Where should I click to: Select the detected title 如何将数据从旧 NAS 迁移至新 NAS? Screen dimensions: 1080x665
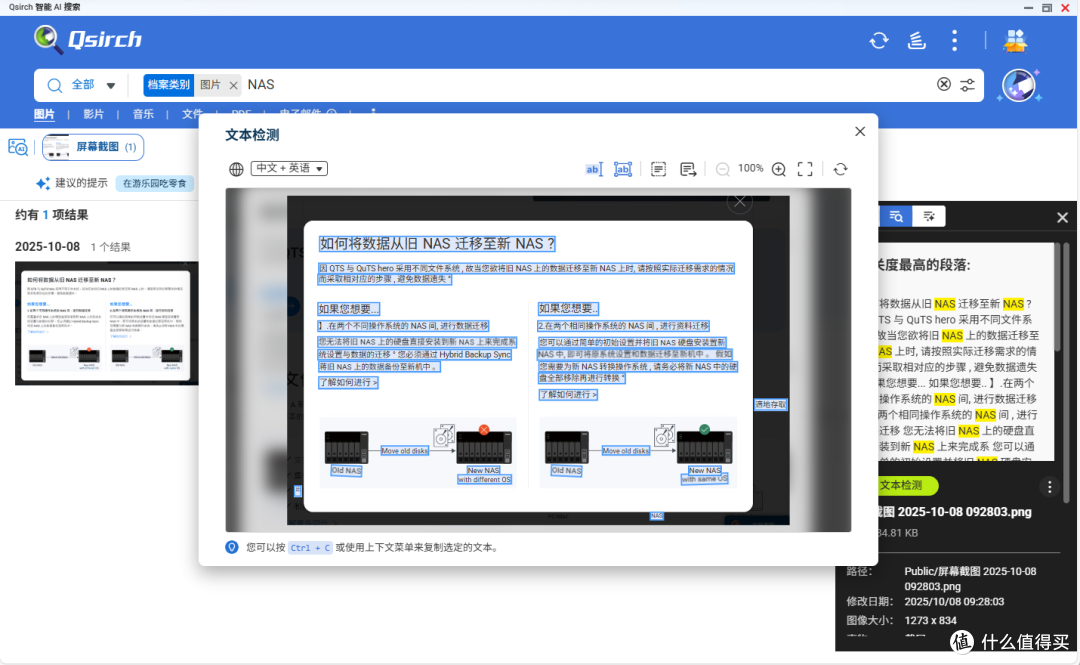click(x=437, y=243)
